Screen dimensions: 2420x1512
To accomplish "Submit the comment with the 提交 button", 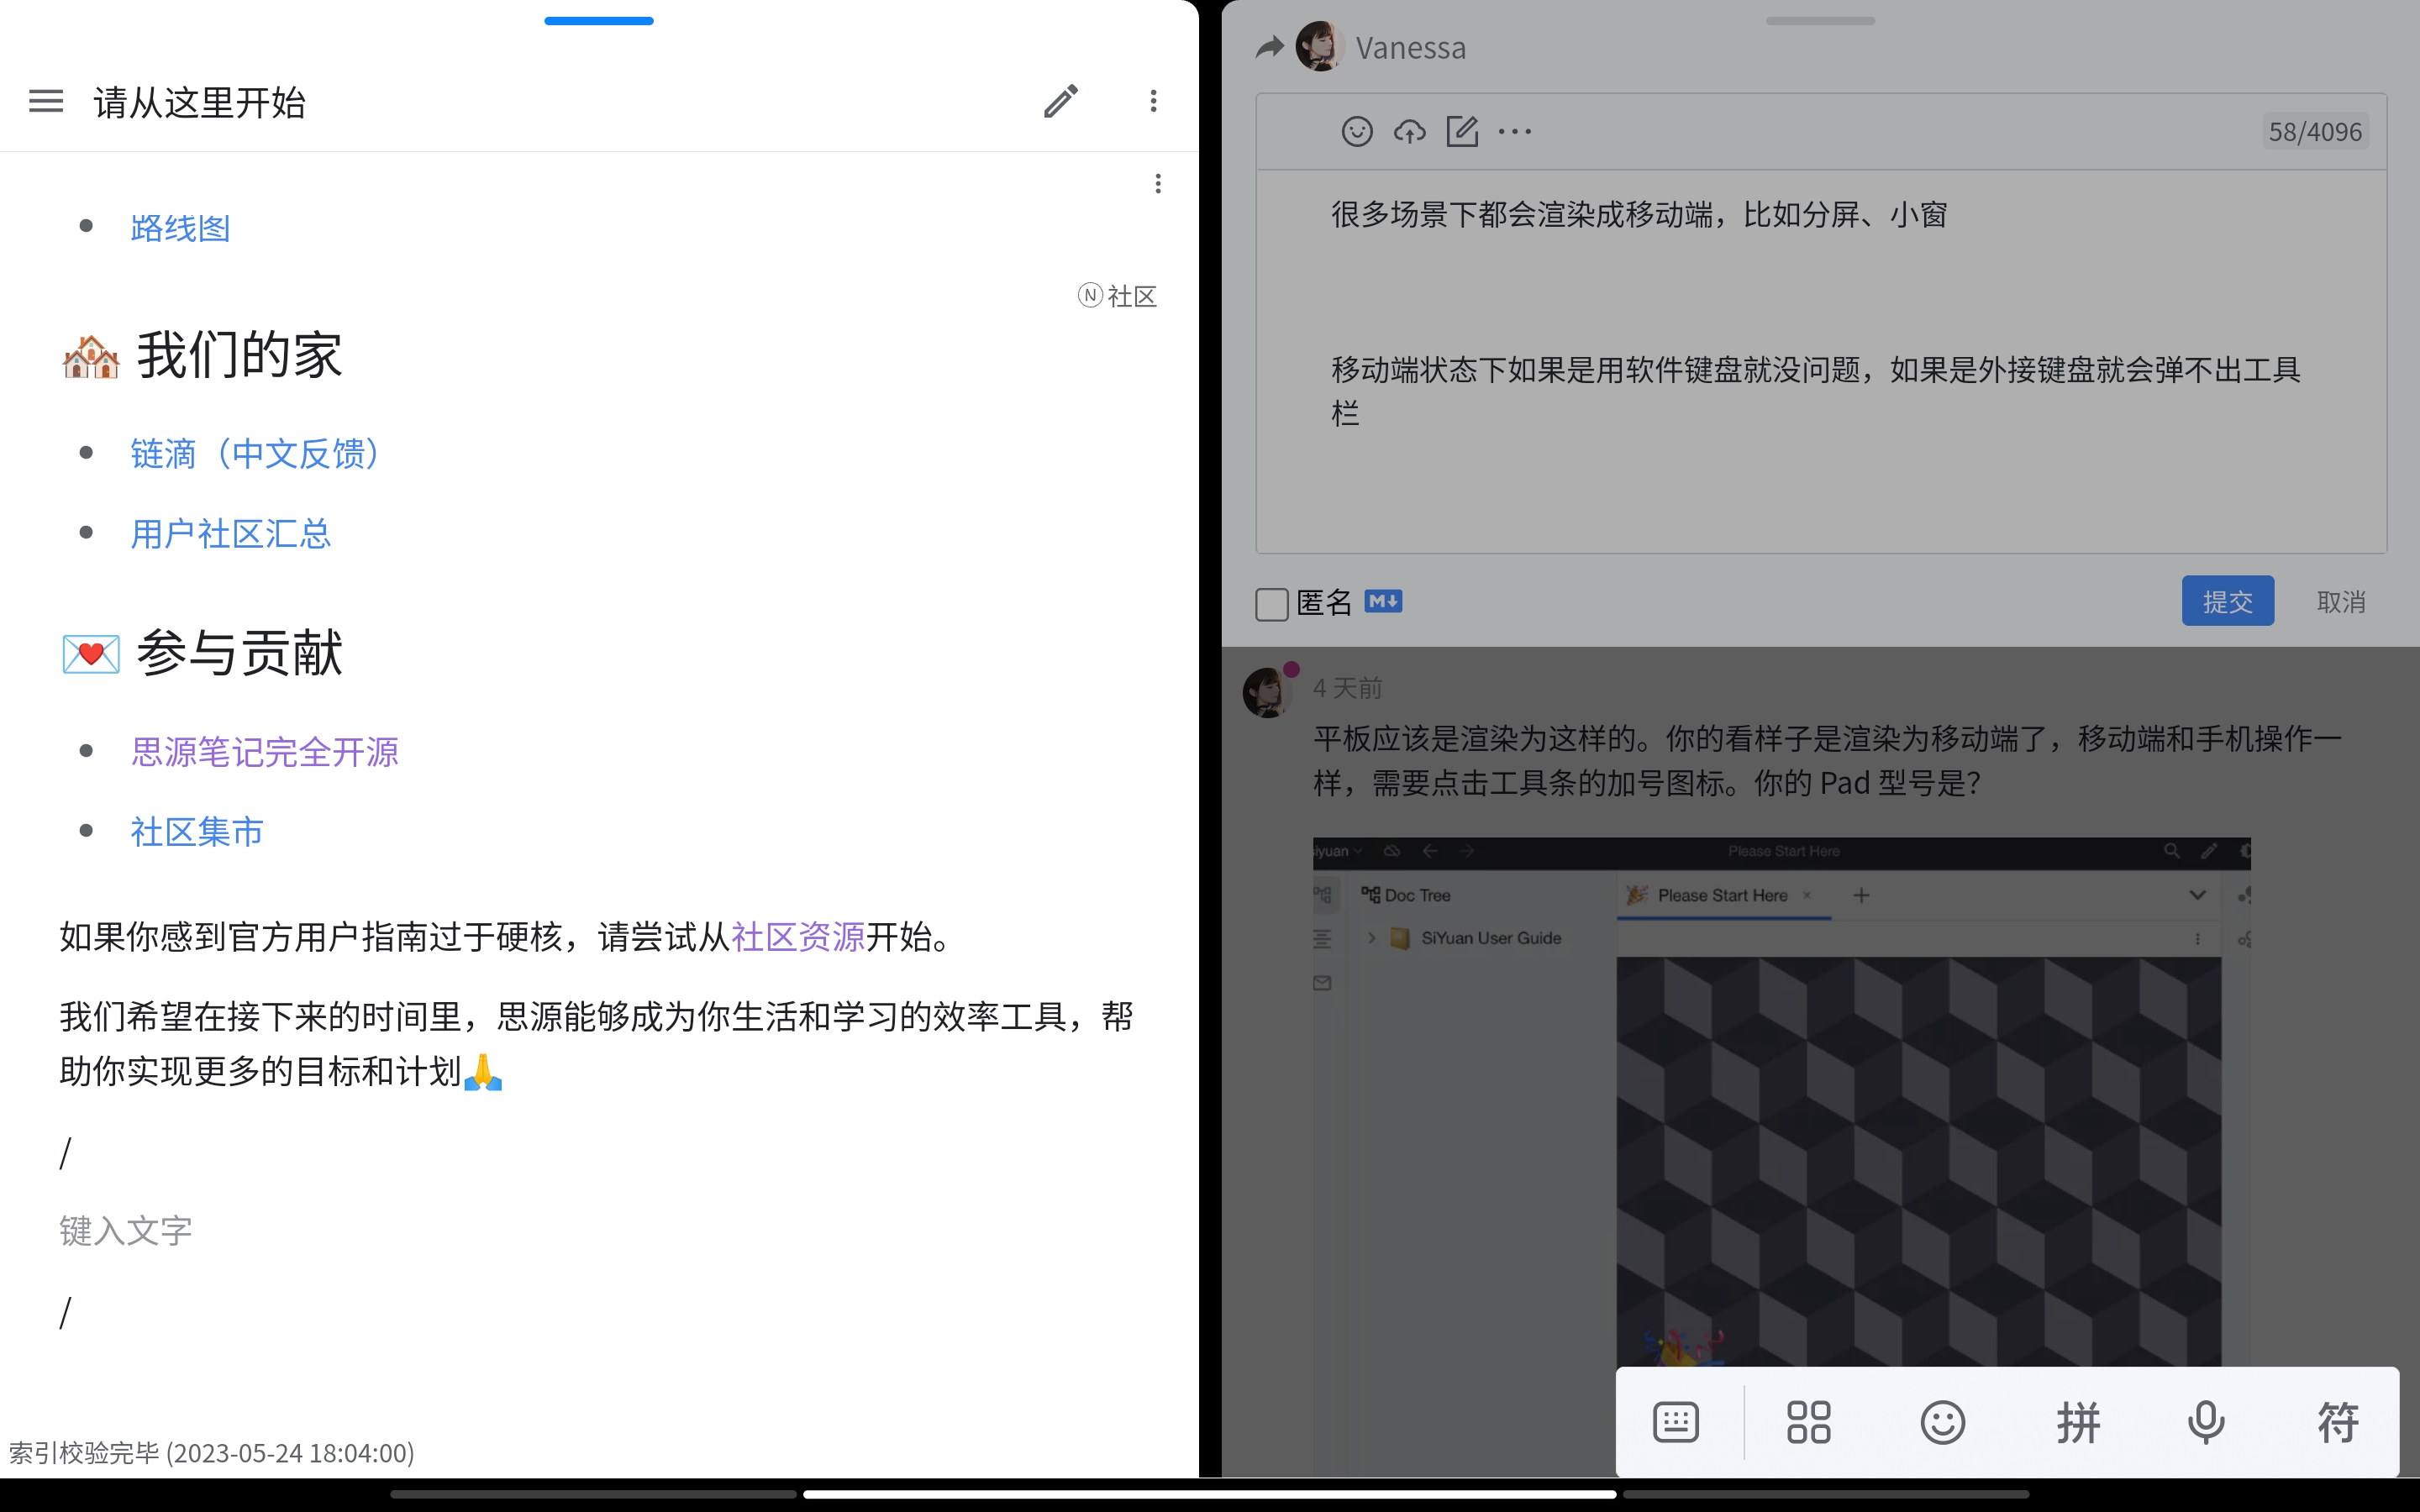I will pos(2227,601).
